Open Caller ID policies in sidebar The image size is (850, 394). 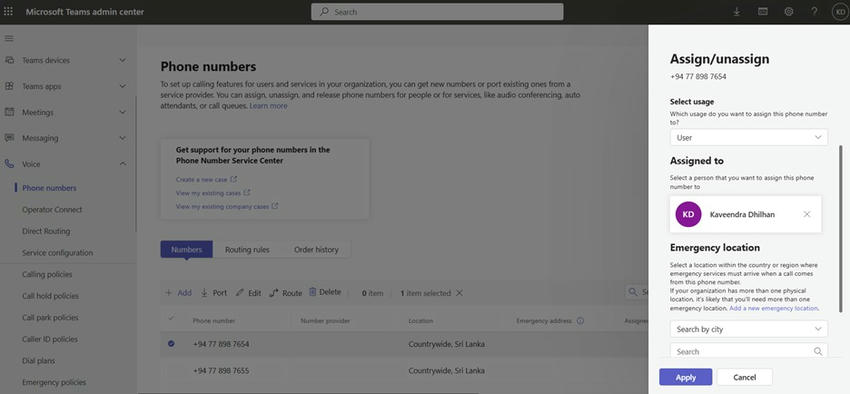(50, 339)
